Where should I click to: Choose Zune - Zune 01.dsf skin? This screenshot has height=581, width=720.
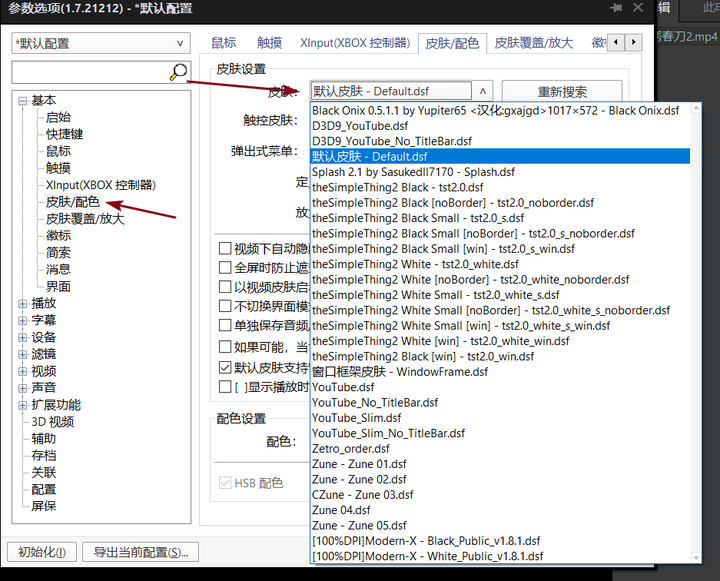click(x=501, y=464)
